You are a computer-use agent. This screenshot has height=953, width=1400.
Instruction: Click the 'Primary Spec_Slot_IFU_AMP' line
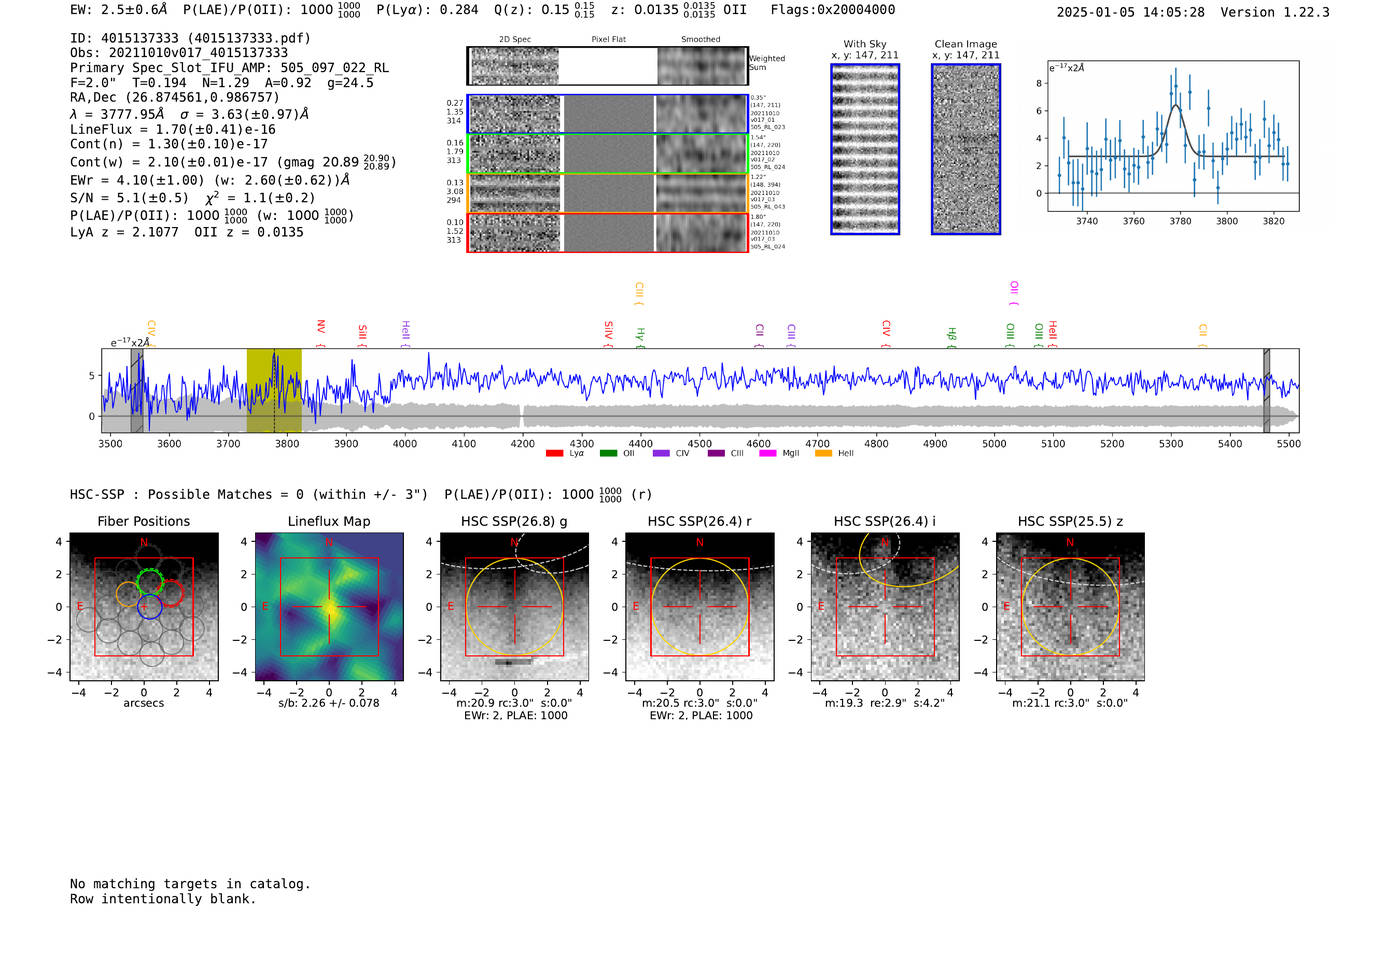click(x=229, y=68)
